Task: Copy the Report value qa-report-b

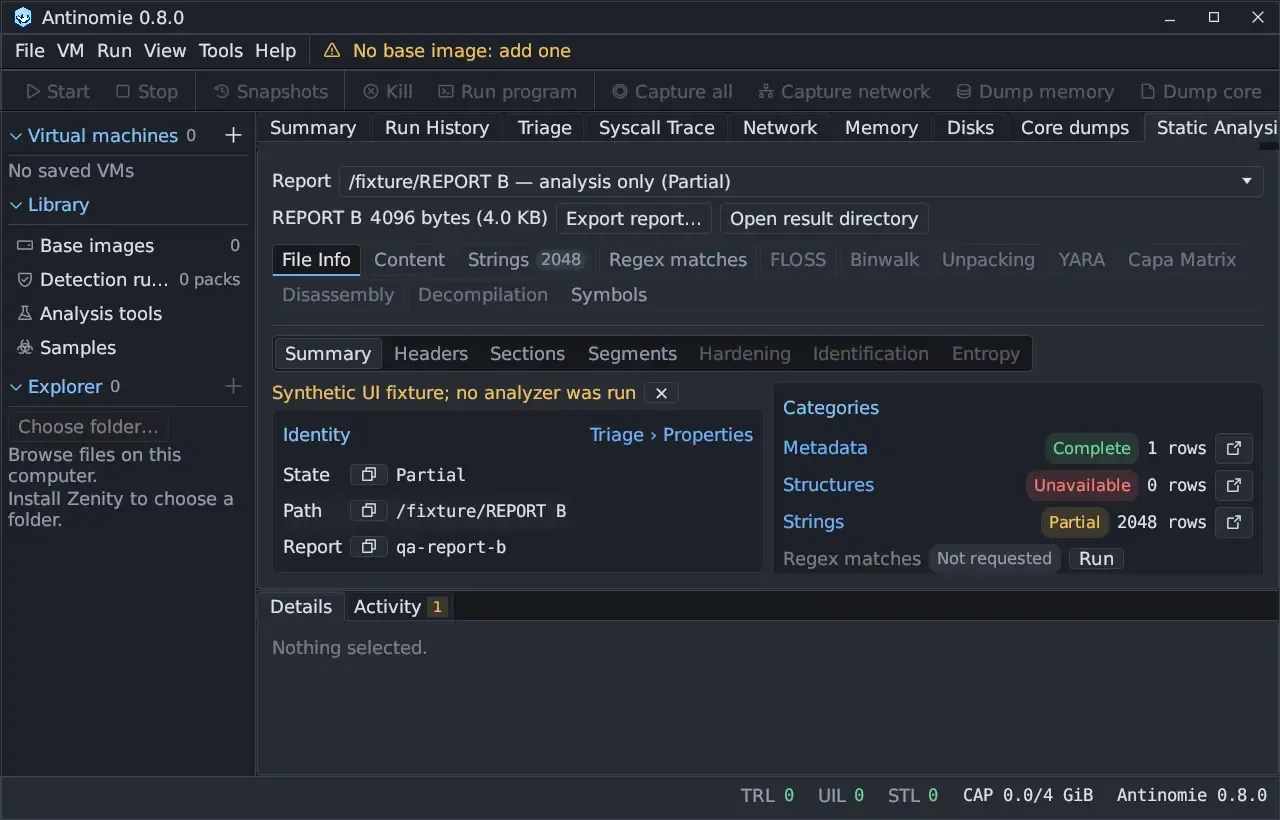Action: click(368, 546)
